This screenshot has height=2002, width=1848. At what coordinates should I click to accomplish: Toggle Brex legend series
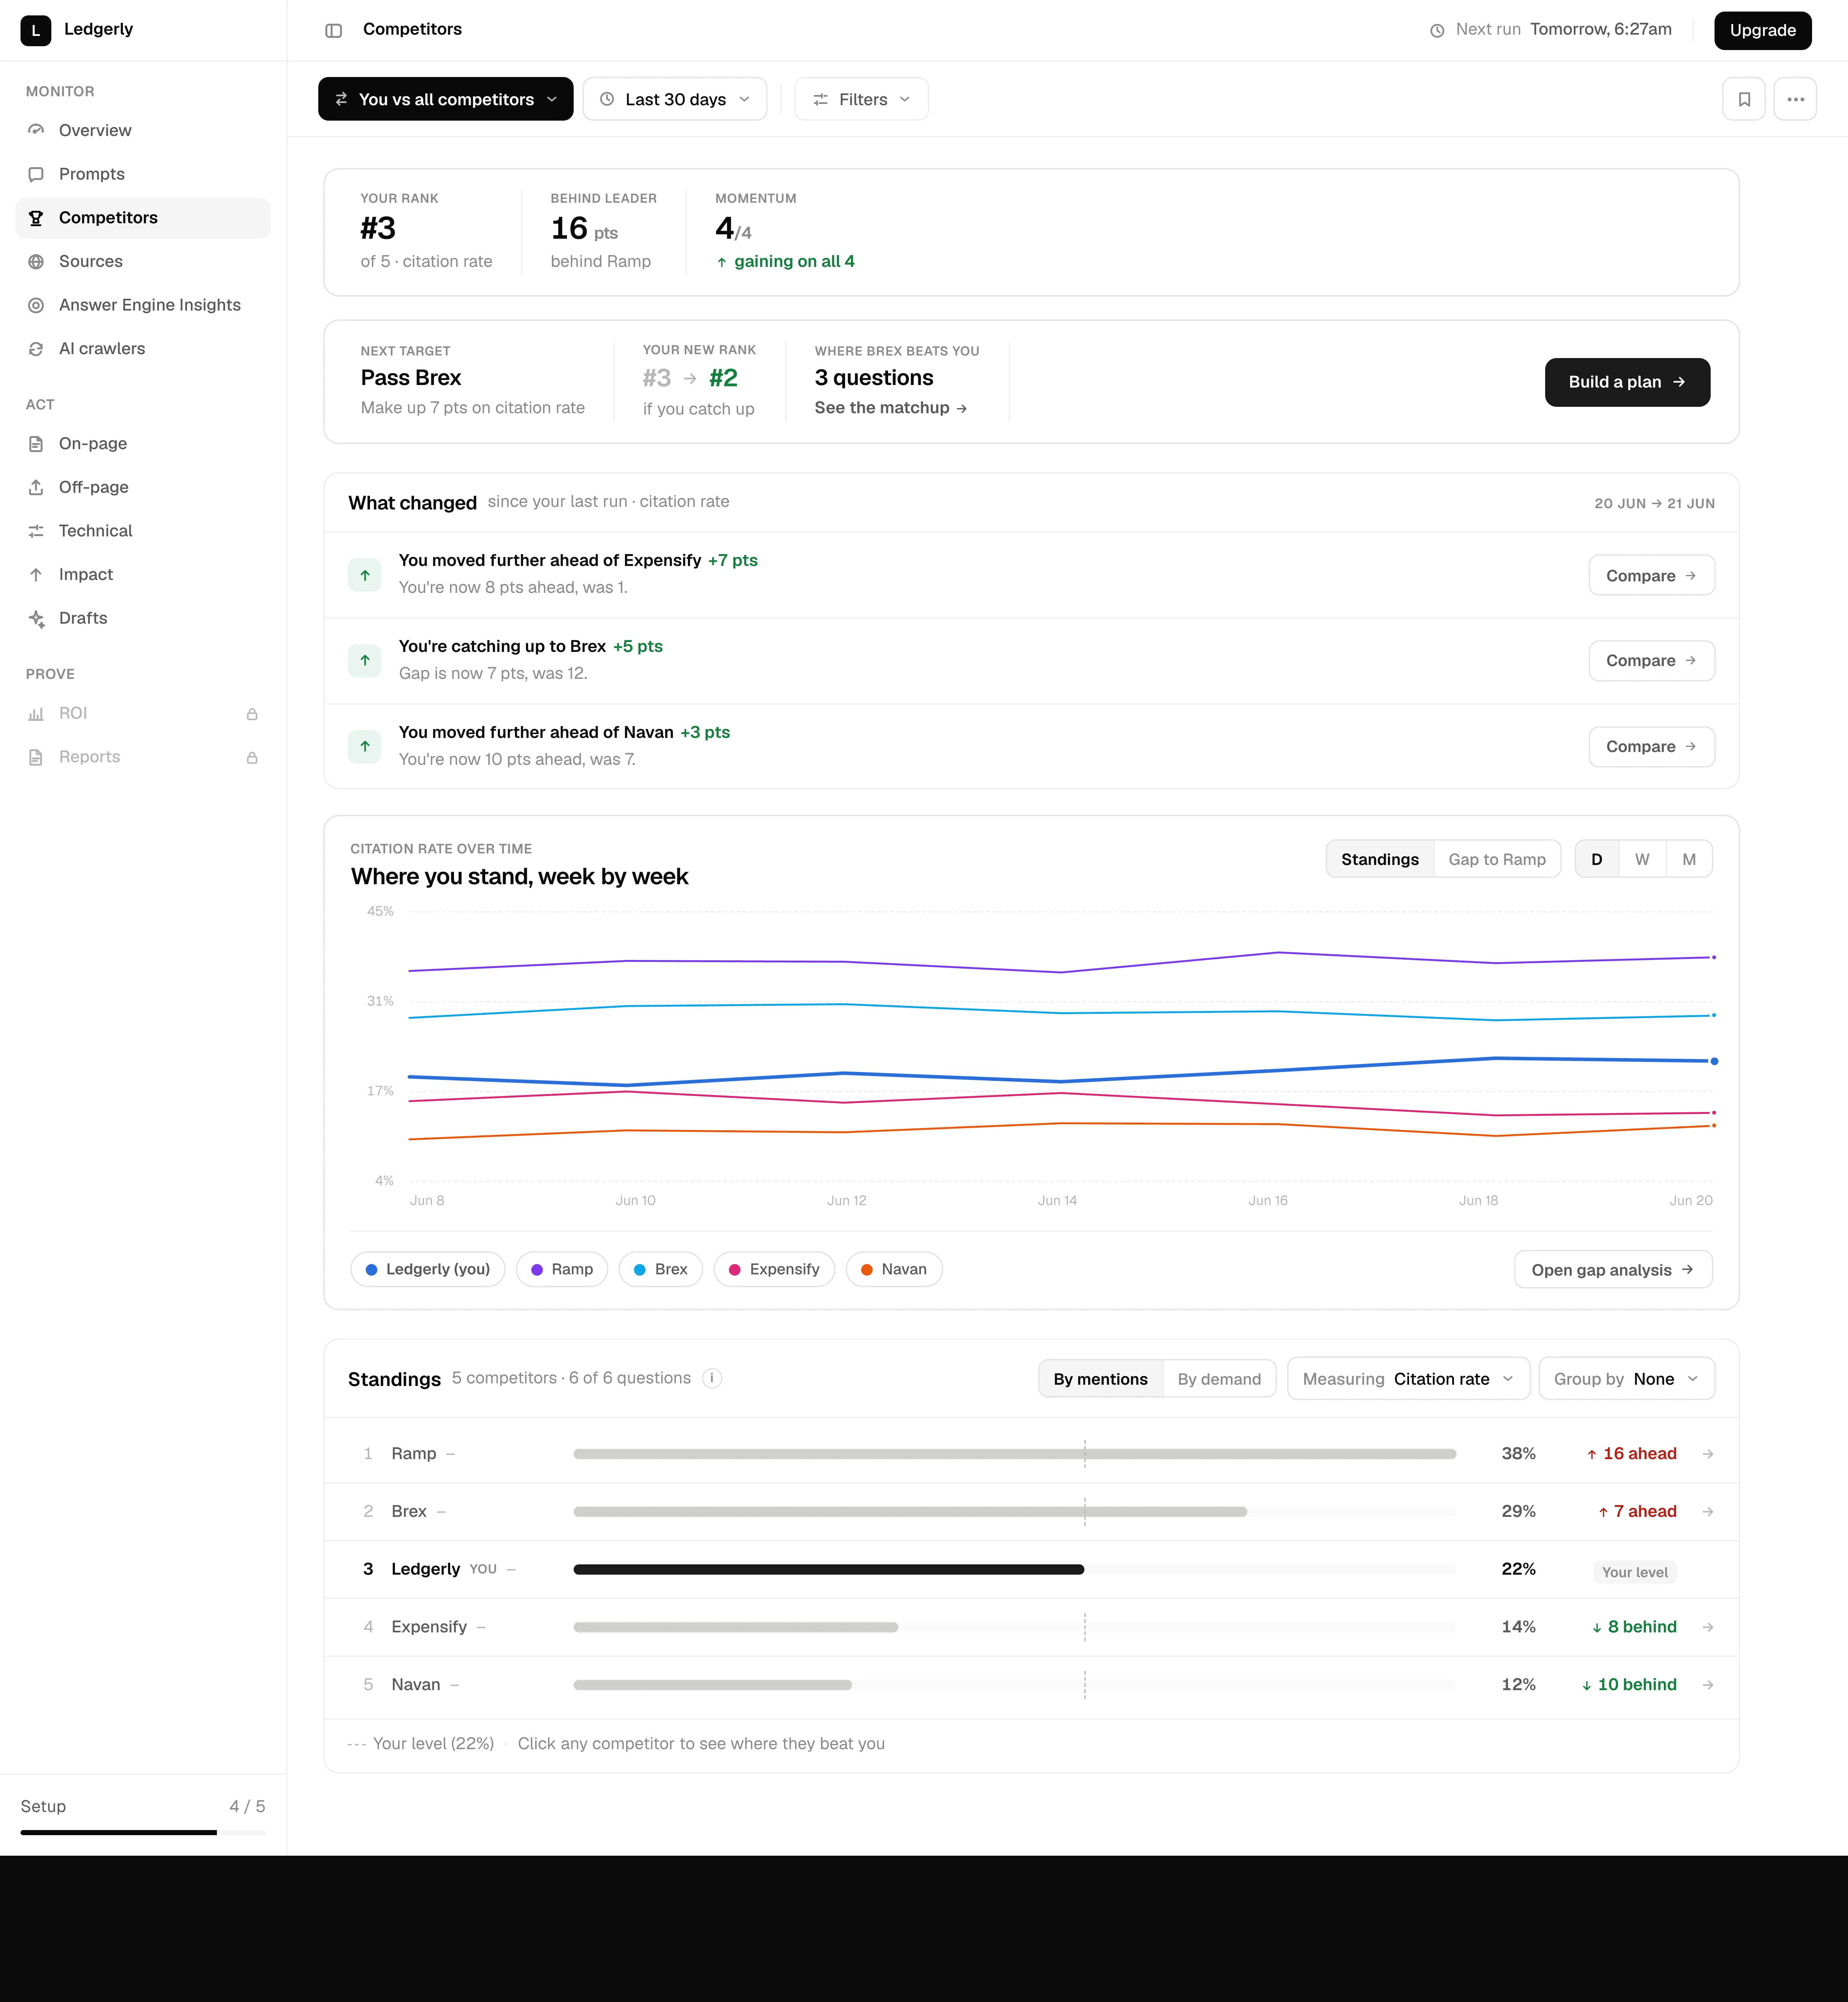(x=661, y=1269)
